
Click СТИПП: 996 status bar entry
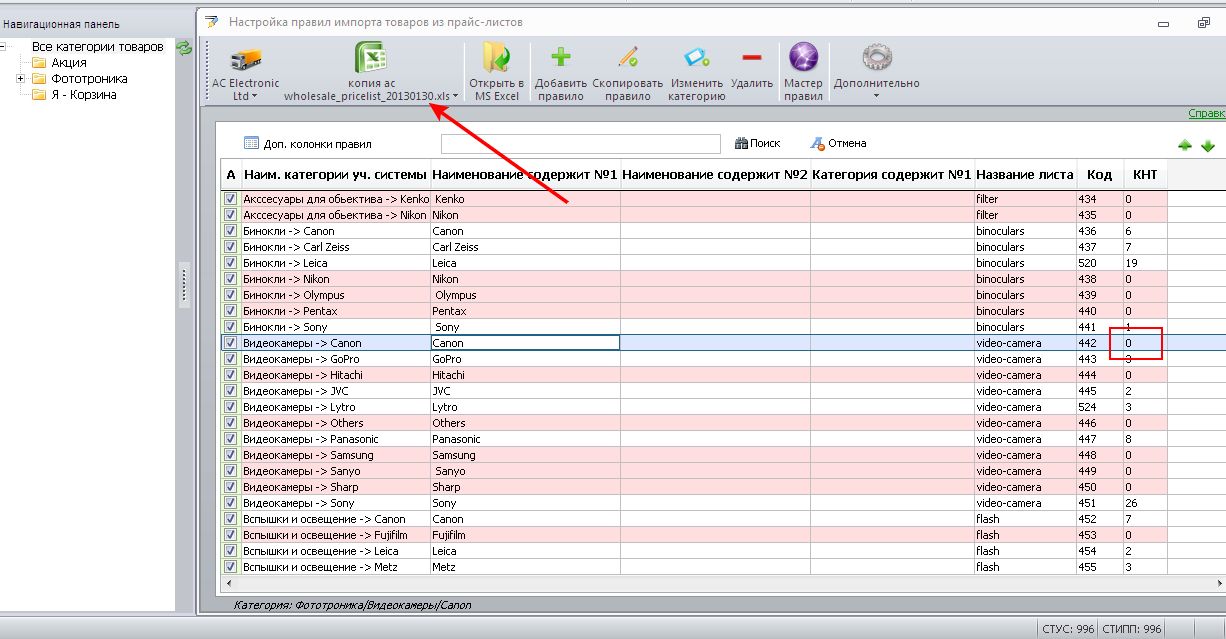(1132, 629)
